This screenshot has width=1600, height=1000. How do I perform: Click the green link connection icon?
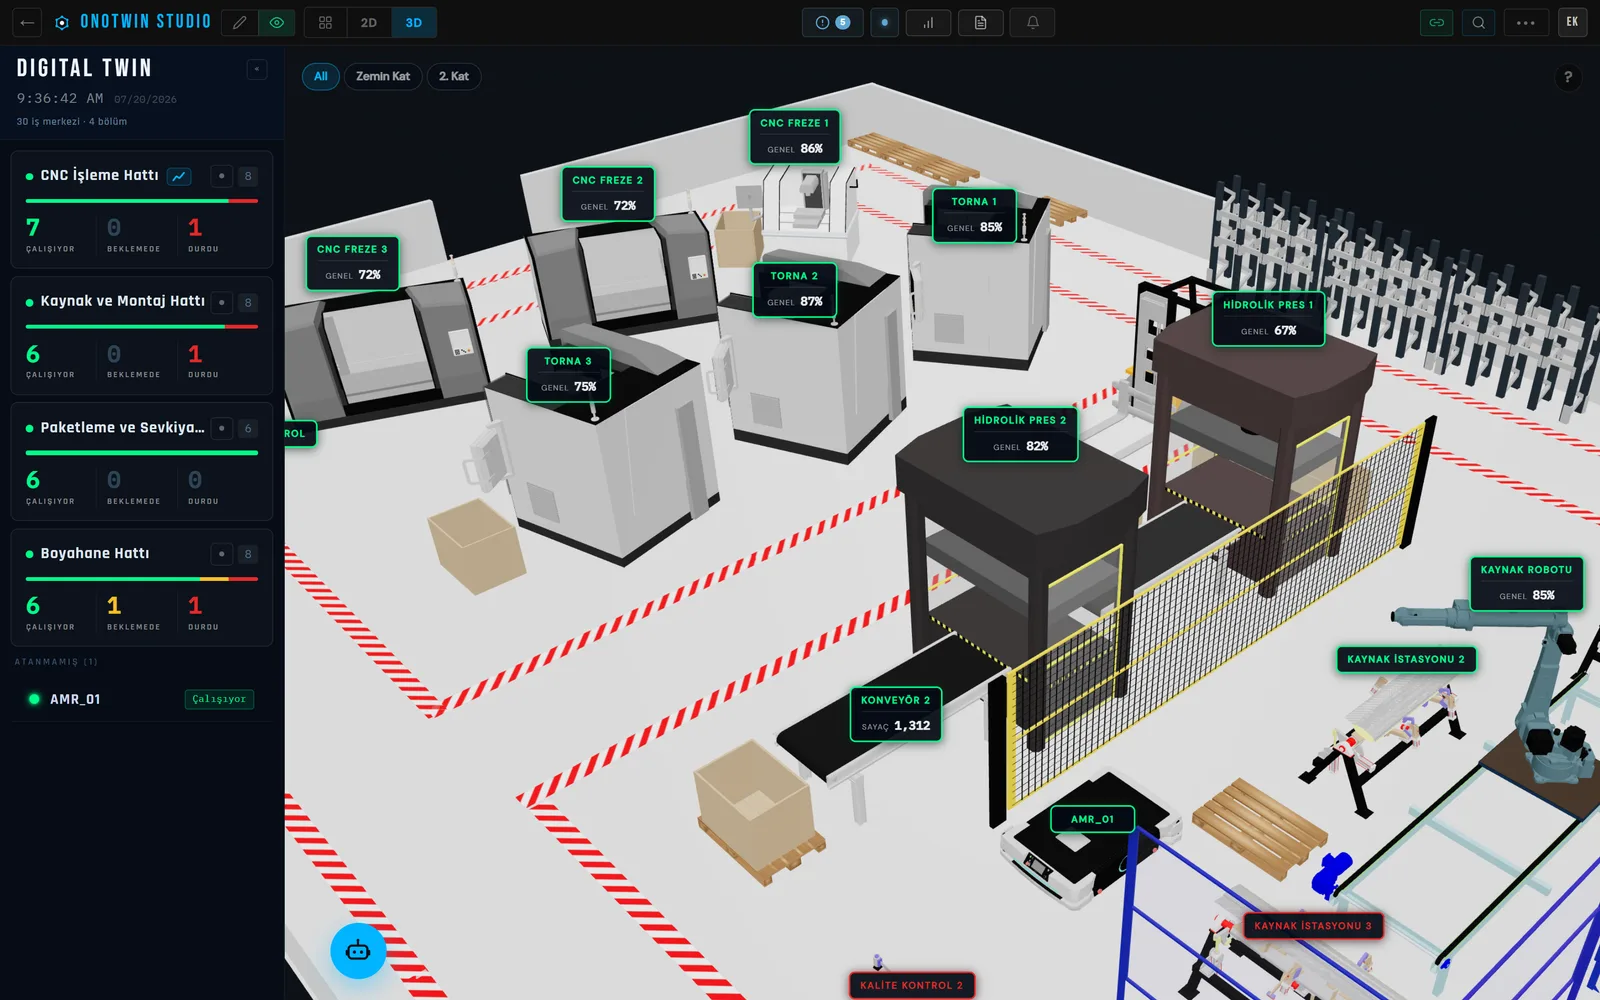[1437, 22]
